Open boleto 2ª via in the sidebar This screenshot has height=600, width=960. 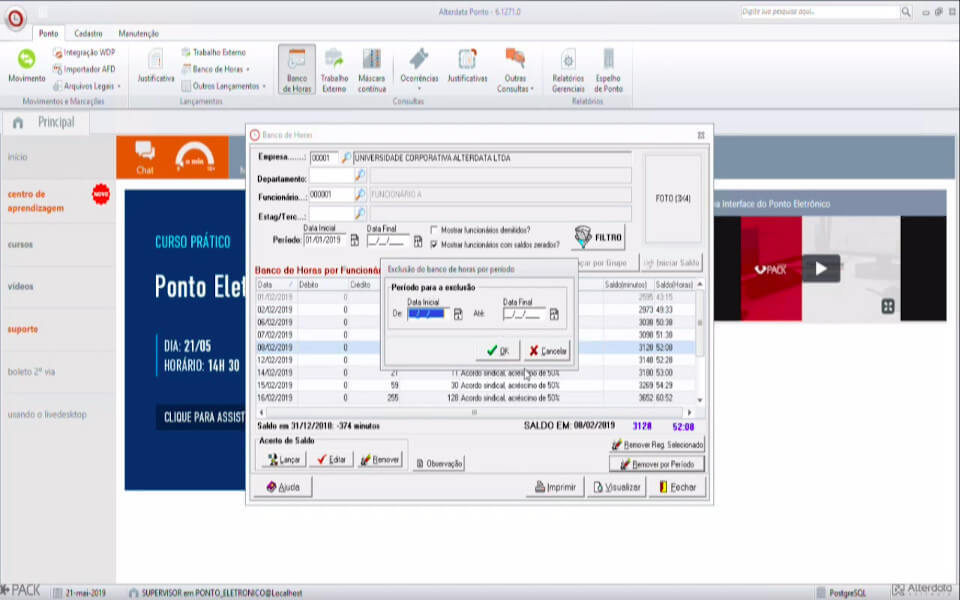pos(31,372)
